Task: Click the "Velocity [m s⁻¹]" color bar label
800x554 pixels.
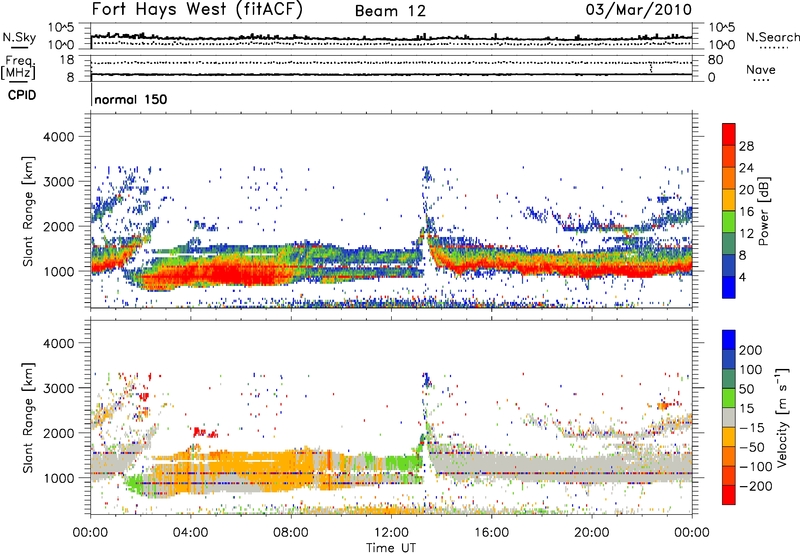Action: (x=782, y=417)
